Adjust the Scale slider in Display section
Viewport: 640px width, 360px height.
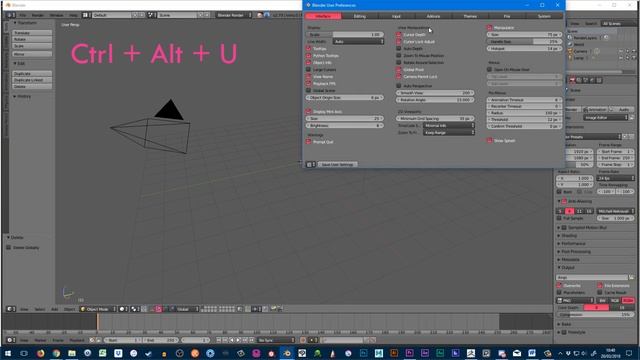pos(345,35)
